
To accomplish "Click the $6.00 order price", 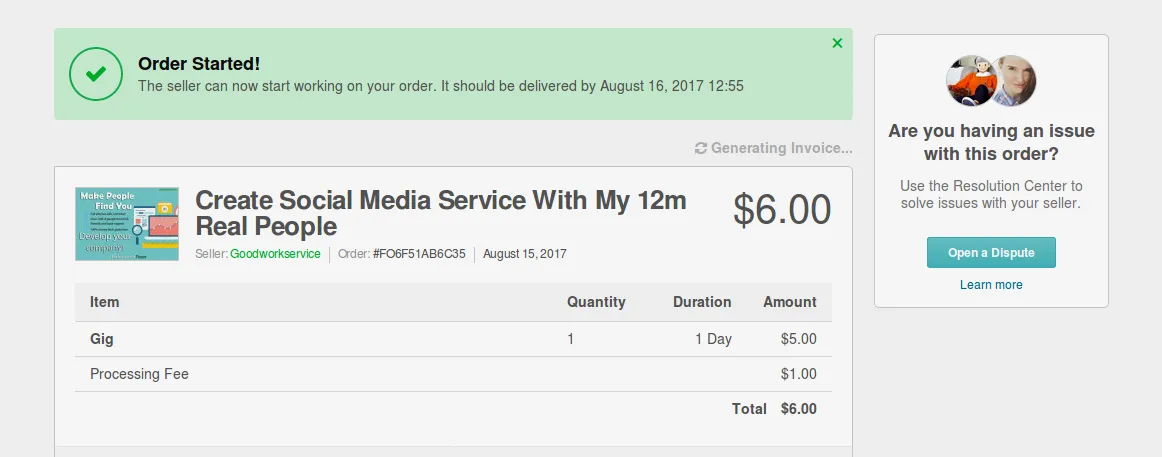I will tap(782, 210).
